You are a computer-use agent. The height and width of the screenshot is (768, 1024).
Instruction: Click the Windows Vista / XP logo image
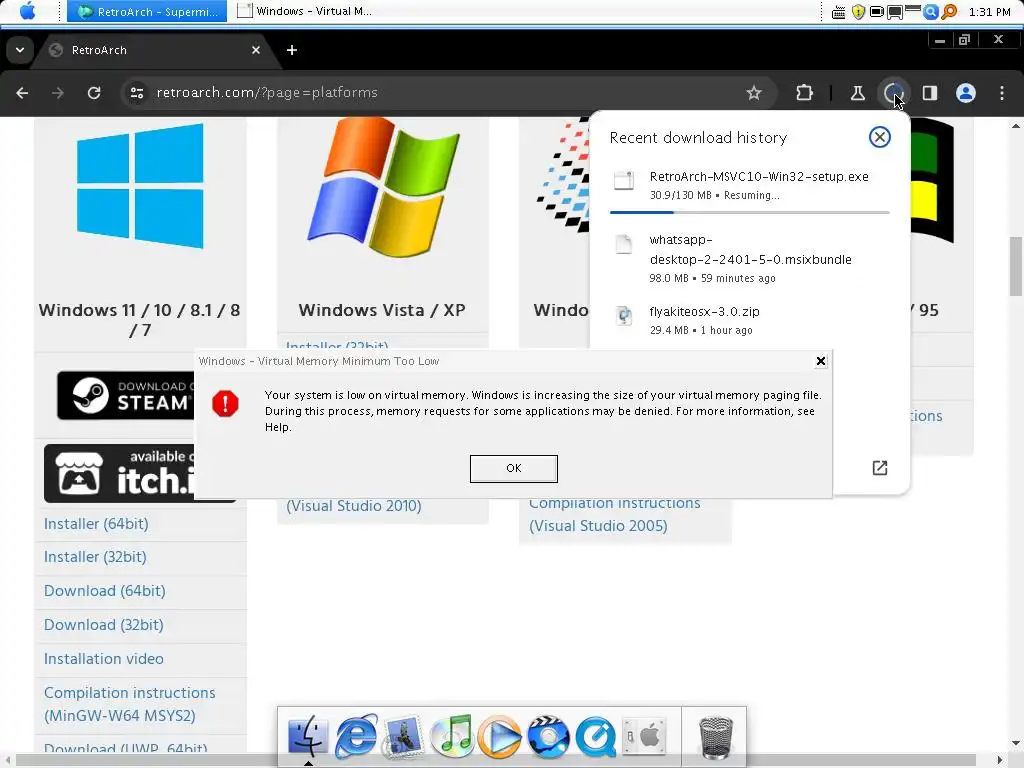click(x=383, y=188)
